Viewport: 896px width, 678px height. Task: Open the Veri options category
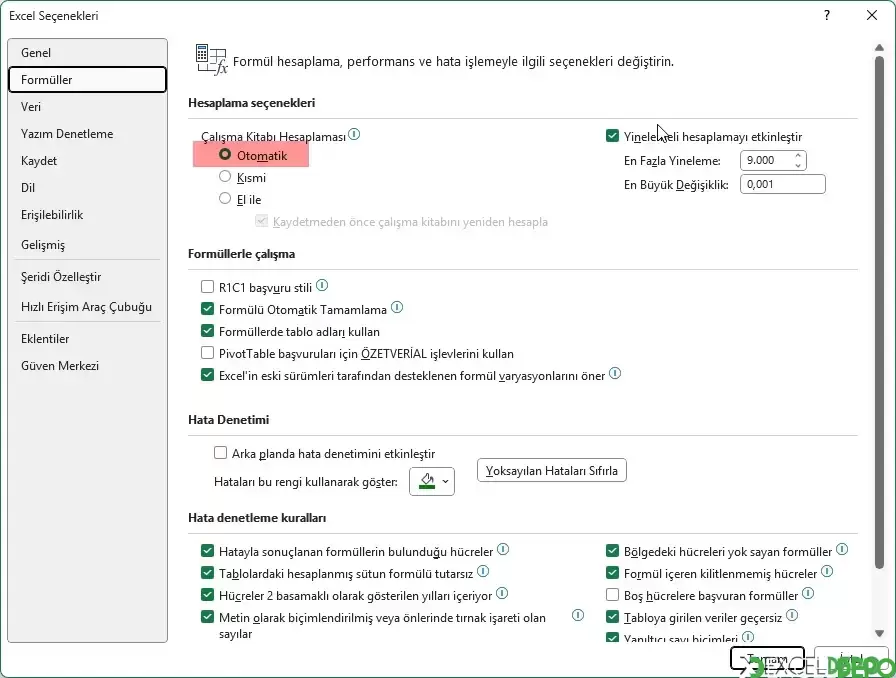click(x=87, y=107)
